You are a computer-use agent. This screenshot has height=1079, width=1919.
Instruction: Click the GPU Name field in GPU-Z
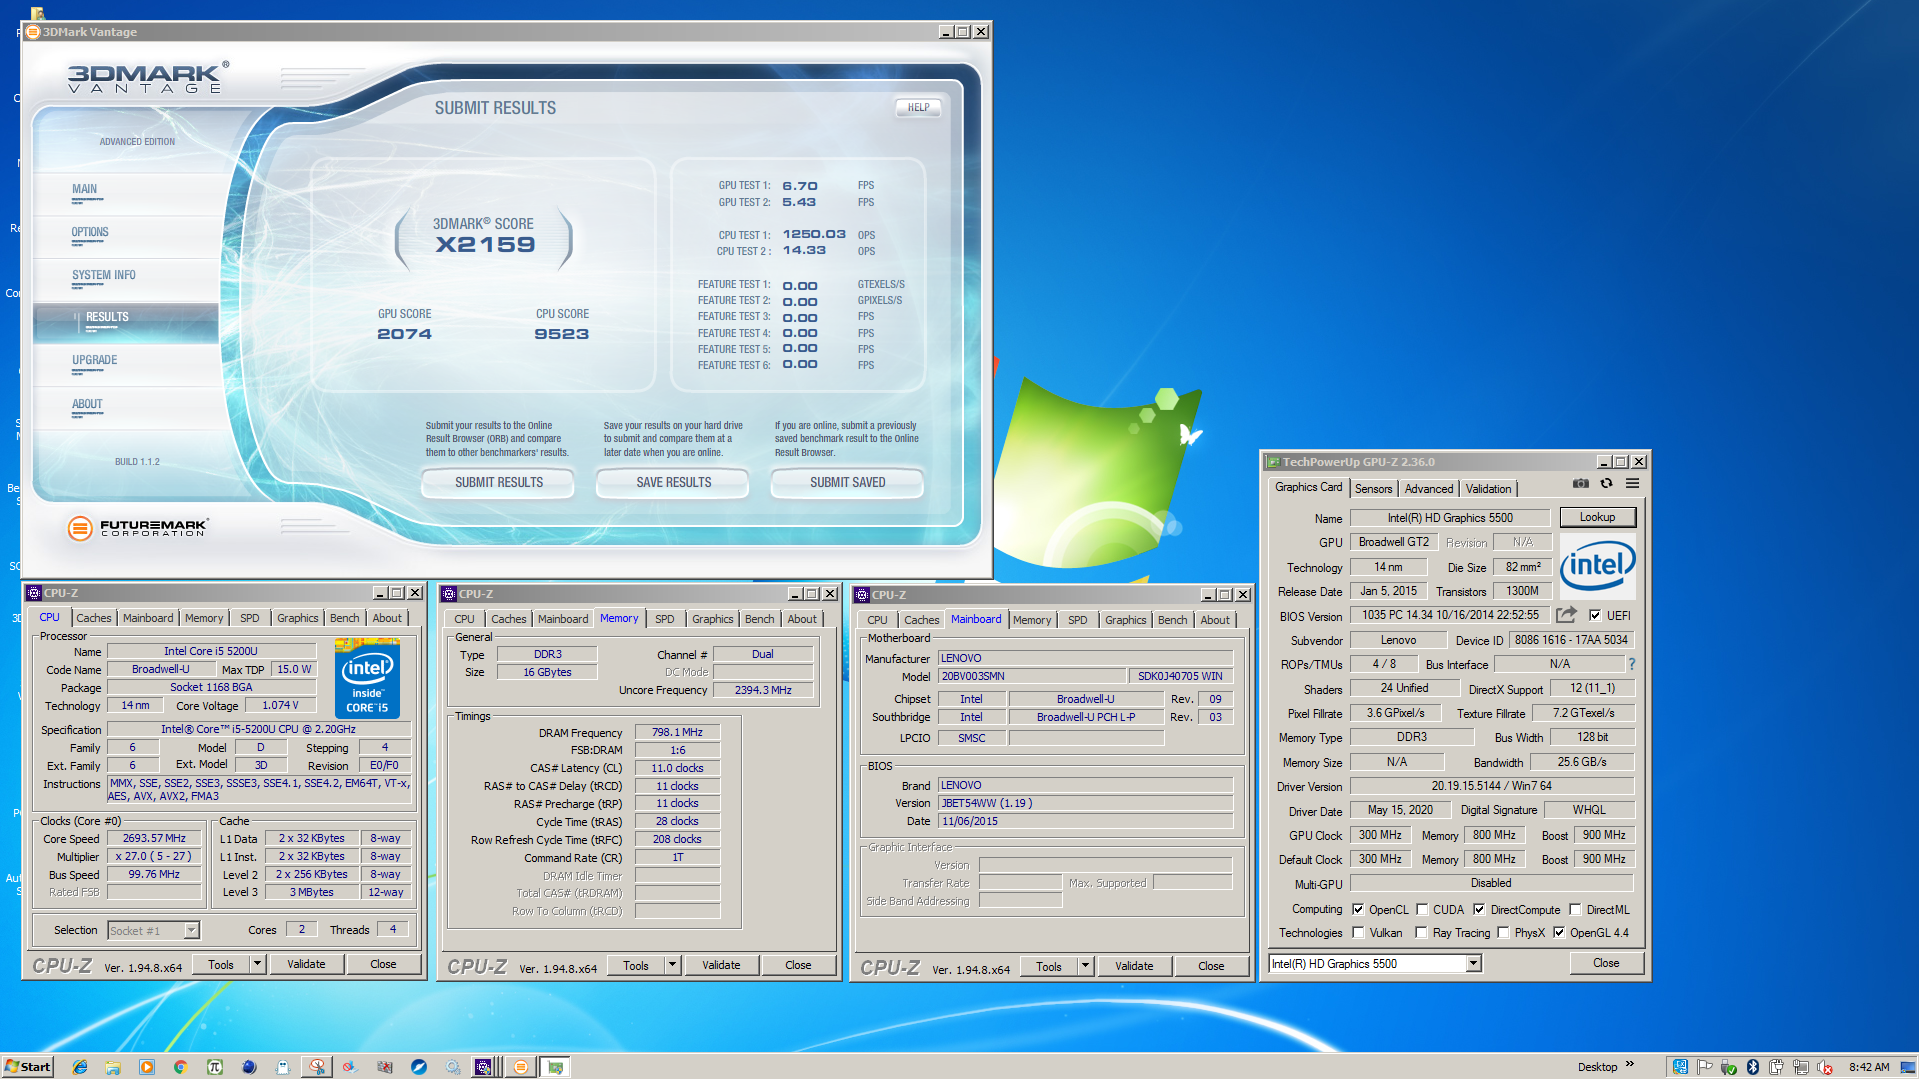click(x=1449, y=518)
